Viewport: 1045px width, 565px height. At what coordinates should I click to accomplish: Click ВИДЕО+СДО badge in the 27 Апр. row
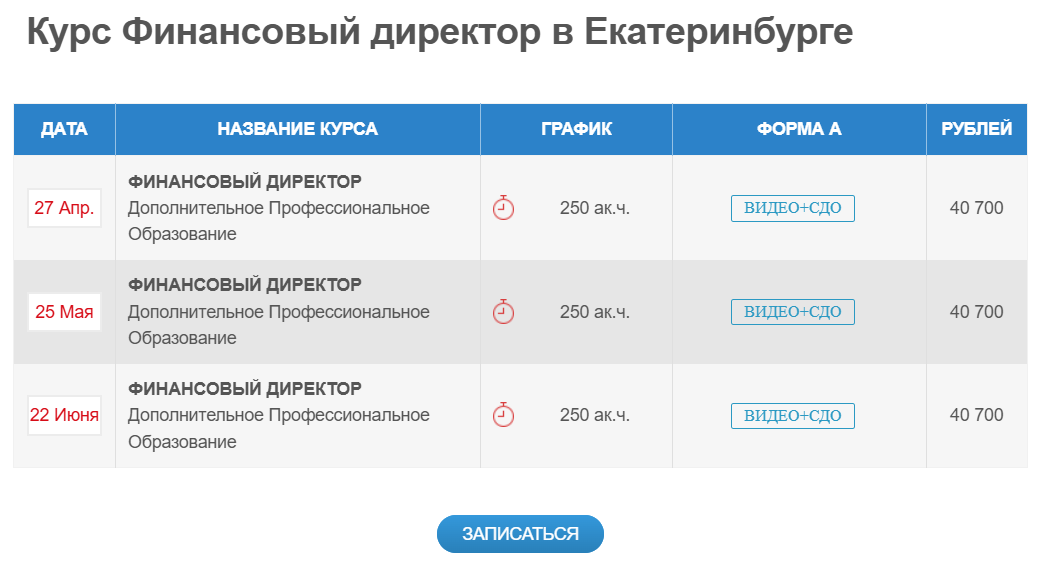pos(793,208)
